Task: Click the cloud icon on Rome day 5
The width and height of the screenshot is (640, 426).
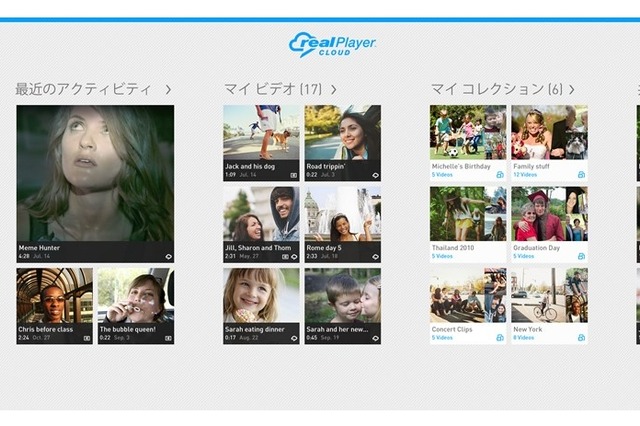Action: coord(376,257)
